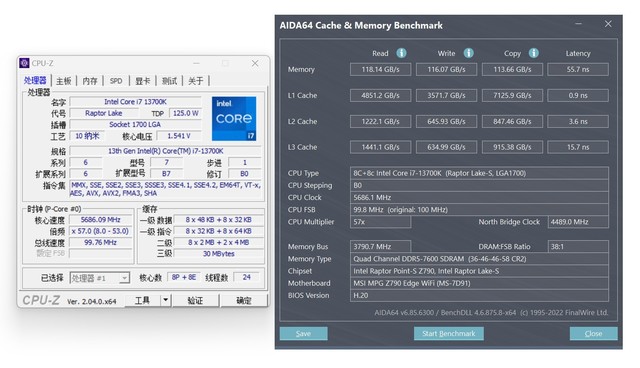Click L3 Cache Write value 634.99 GB/s

click(x=446, y=147)
